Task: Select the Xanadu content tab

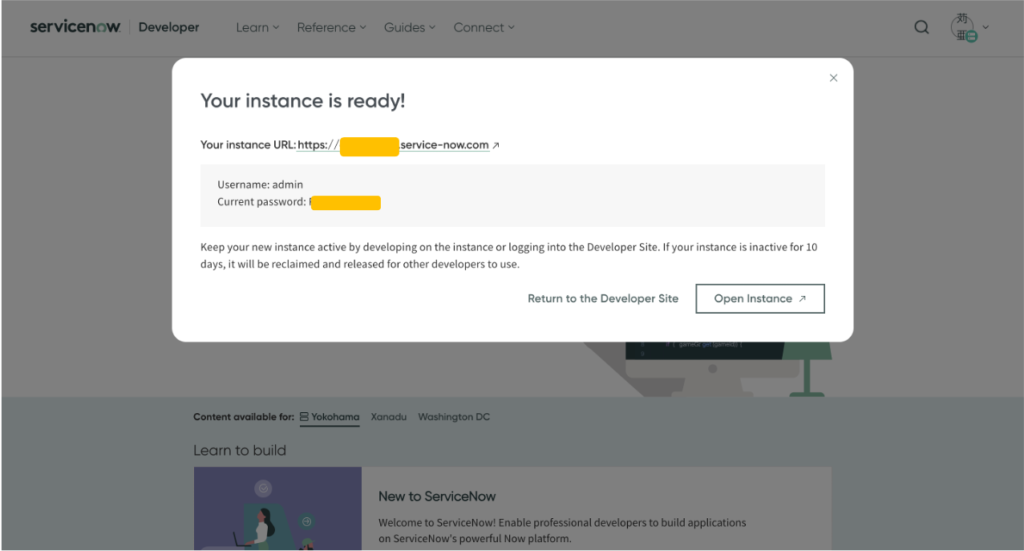Action: pyautogui.click(x=389, y=417)
